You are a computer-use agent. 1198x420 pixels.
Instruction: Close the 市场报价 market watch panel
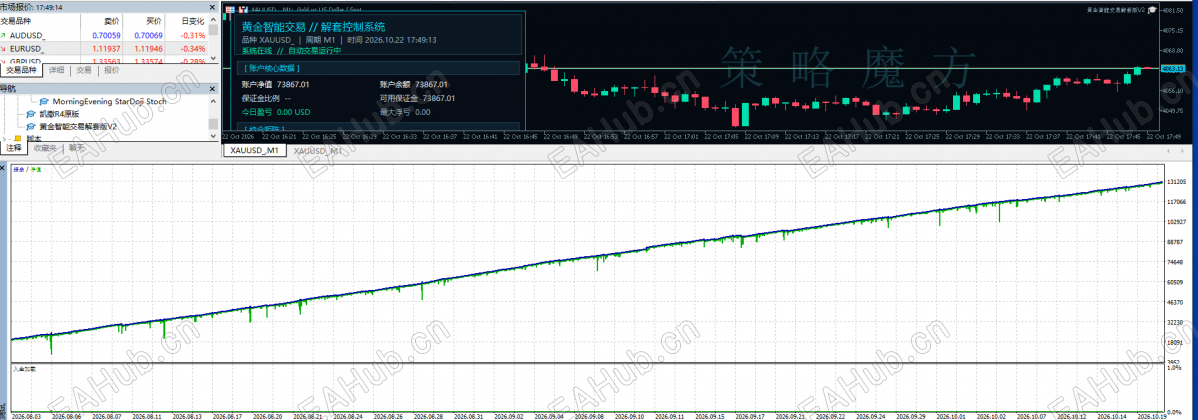(213, 6)
